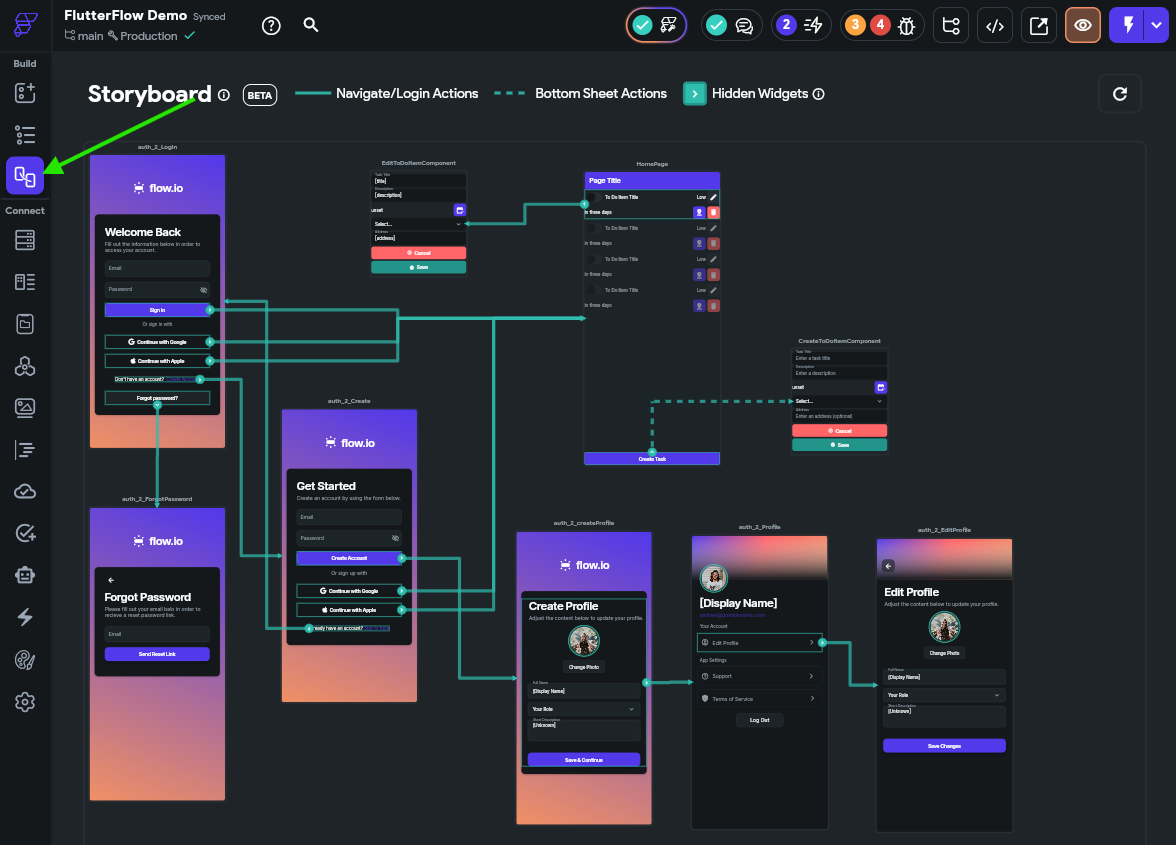
Task: Toggle preview mode eye button
Action: (x=1082, y=25)
